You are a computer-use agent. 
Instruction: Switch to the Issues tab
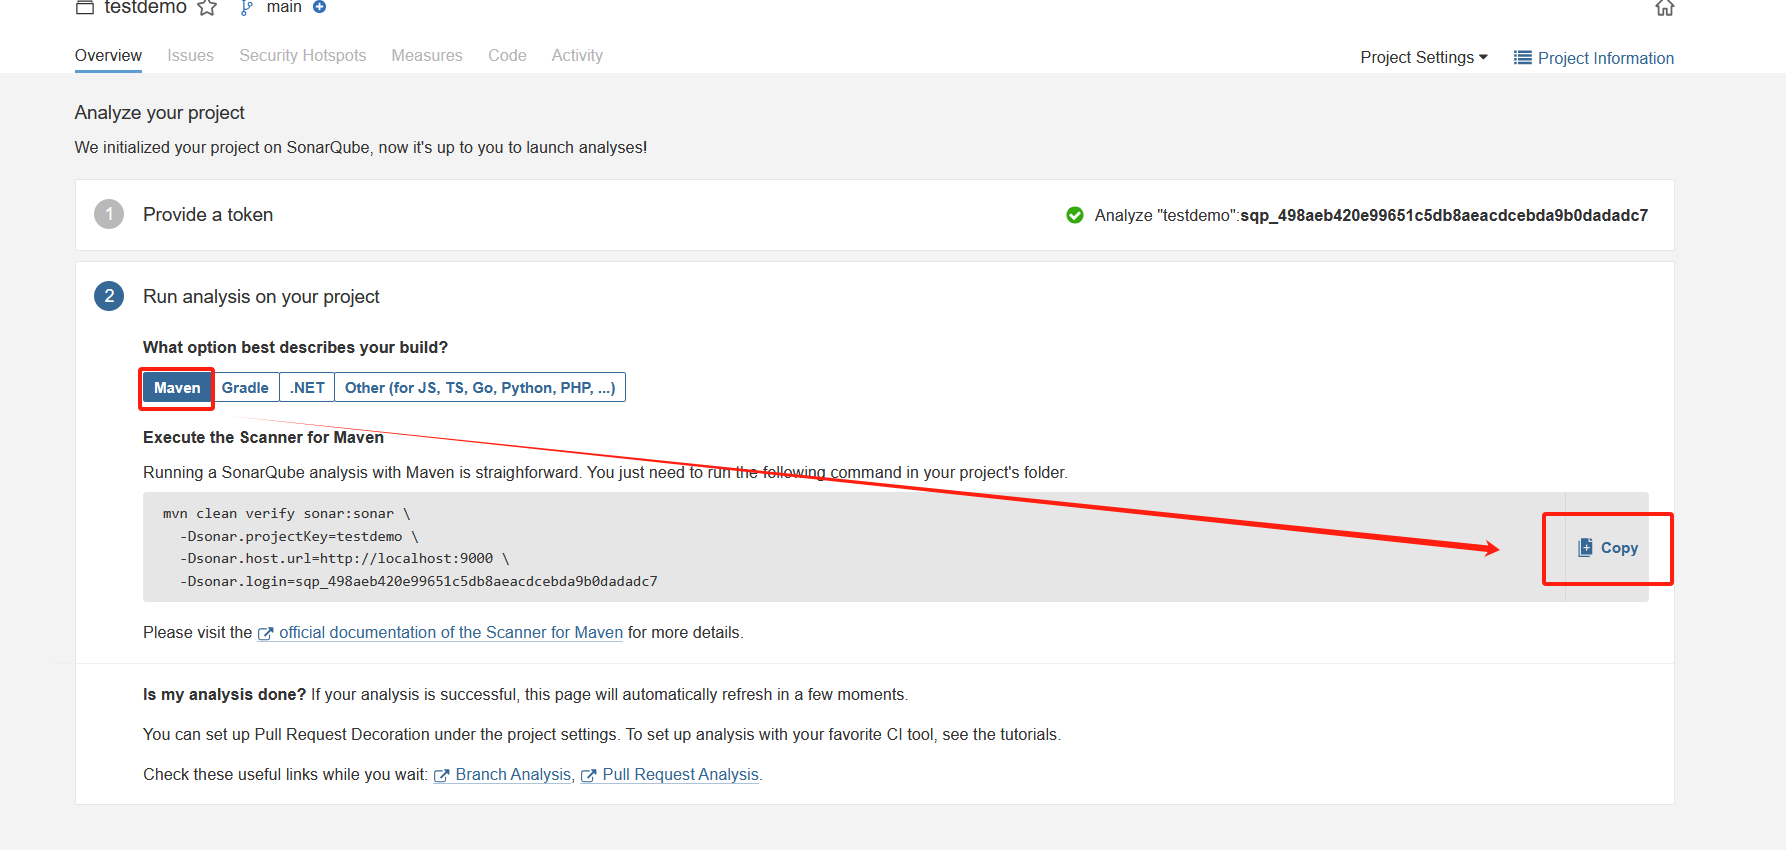tap(190, 56)
